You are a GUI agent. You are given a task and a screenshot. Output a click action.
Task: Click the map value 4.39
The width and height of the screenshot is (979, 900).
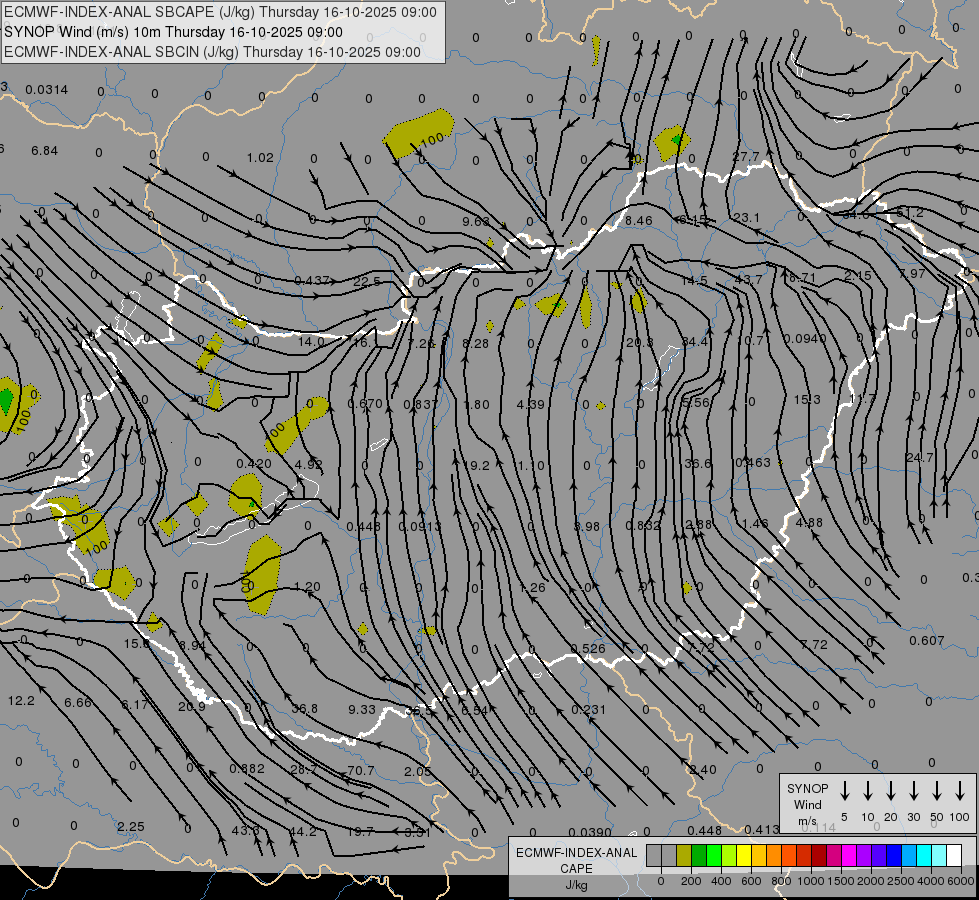pyautogui.click(x=531, y=405)
